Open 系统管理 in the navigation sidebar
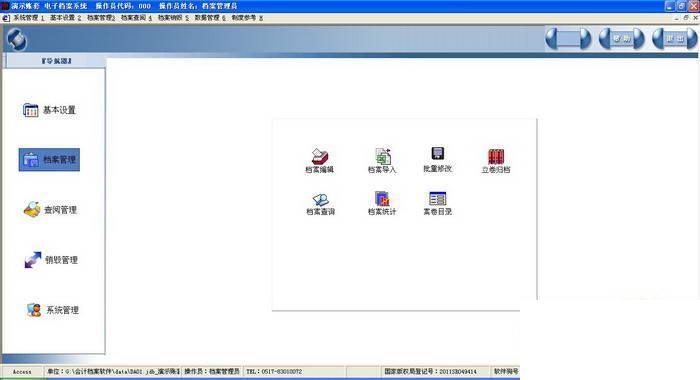The image size is (700, 380). pos(53,310)
